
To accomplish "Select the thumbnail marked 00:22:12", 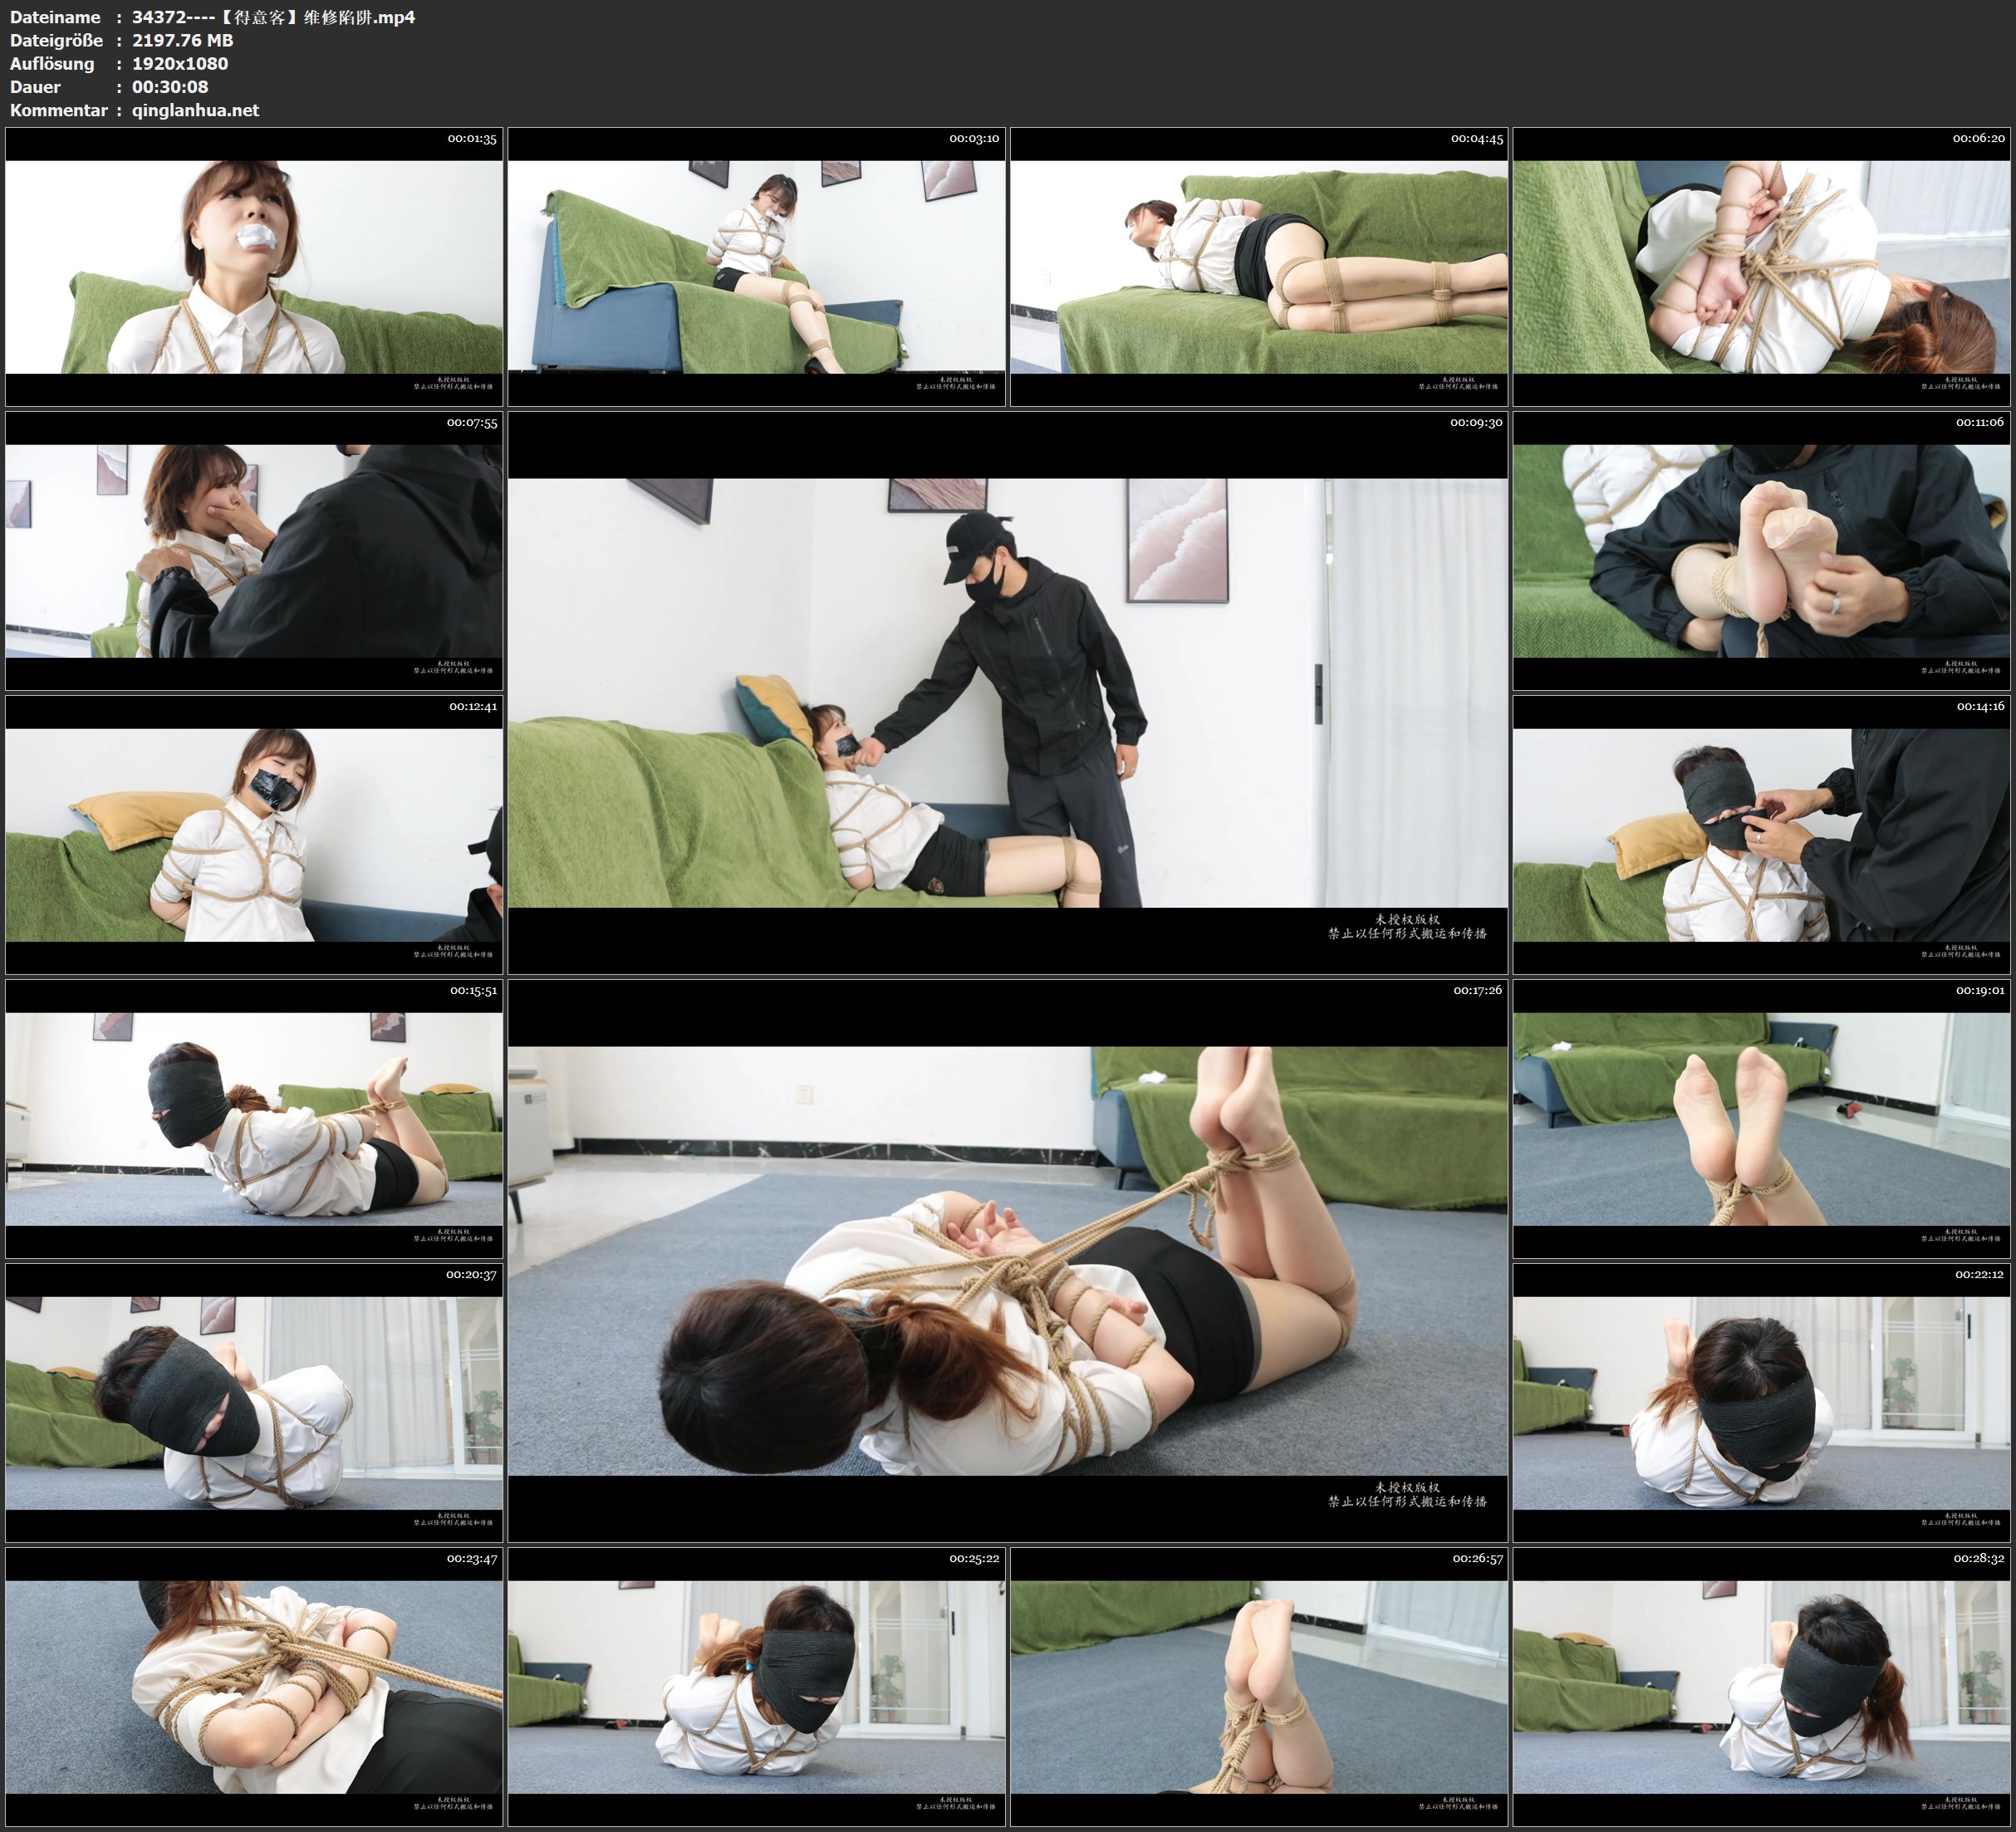I will coord(1761,1403).
